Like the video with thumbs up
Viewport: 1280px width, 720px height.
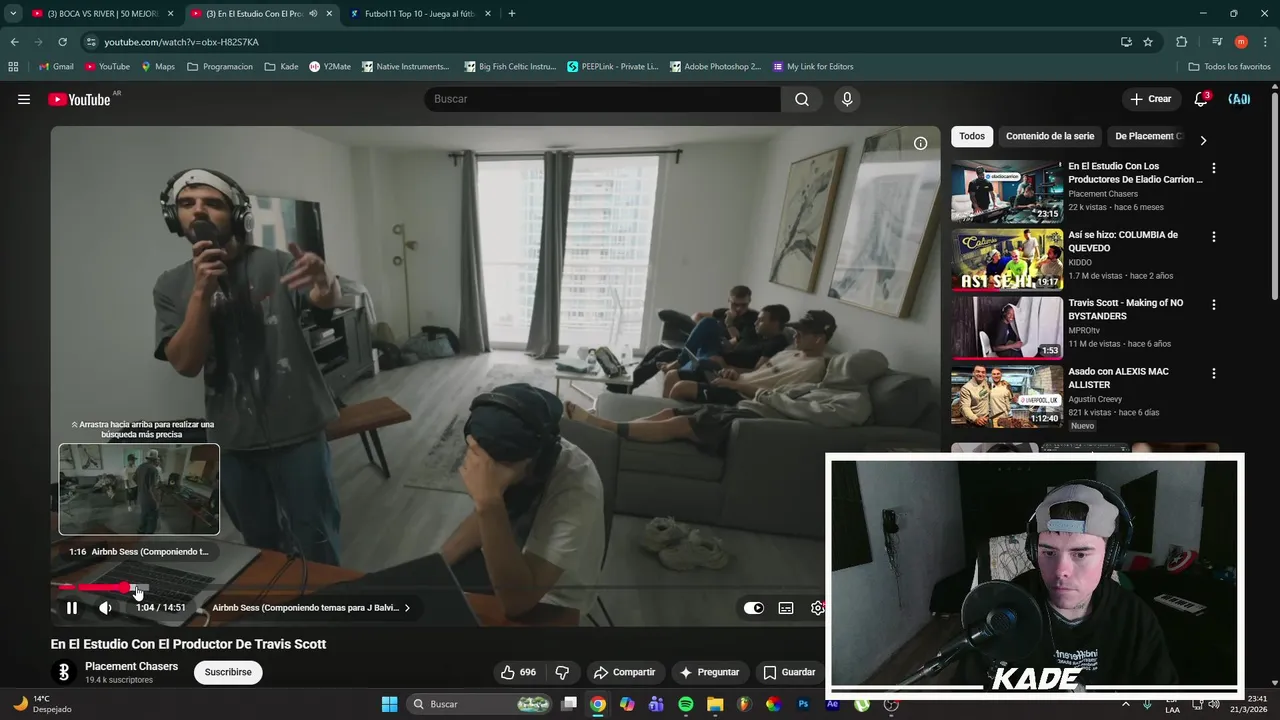[x=519, y=672]
